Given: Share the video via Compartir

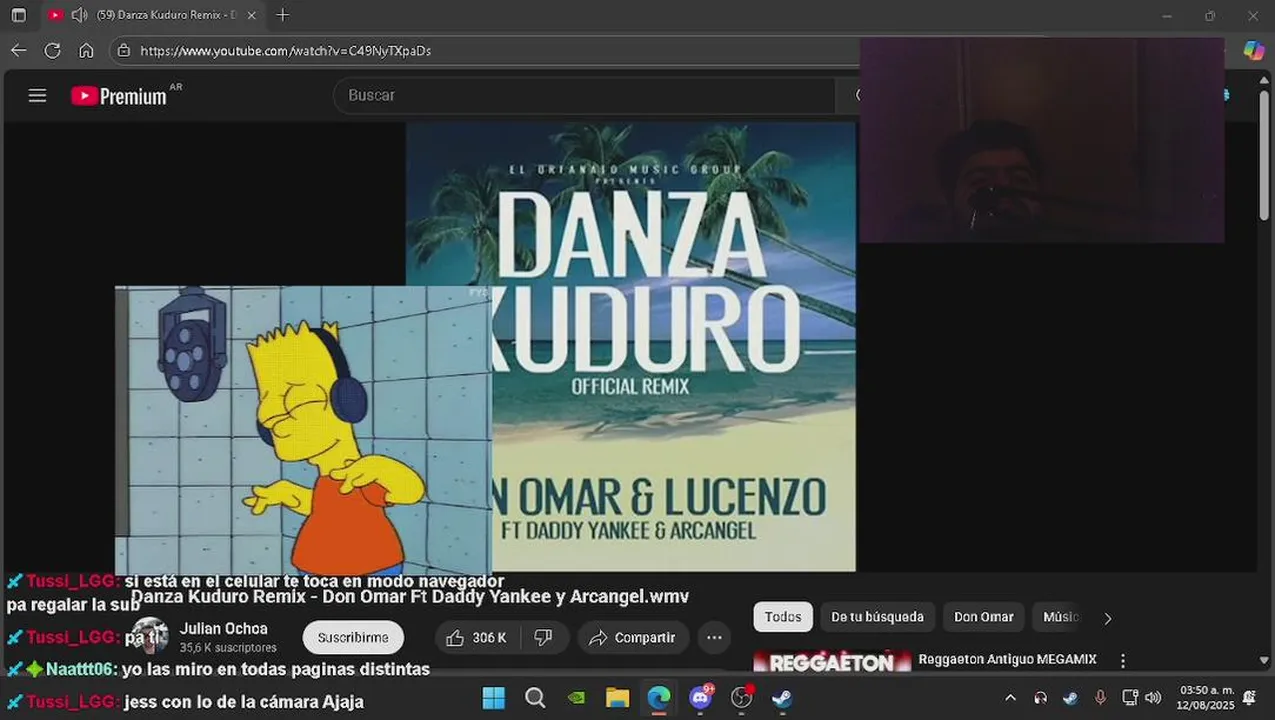Looking at the screenshot, I should [x=632, y=637].
